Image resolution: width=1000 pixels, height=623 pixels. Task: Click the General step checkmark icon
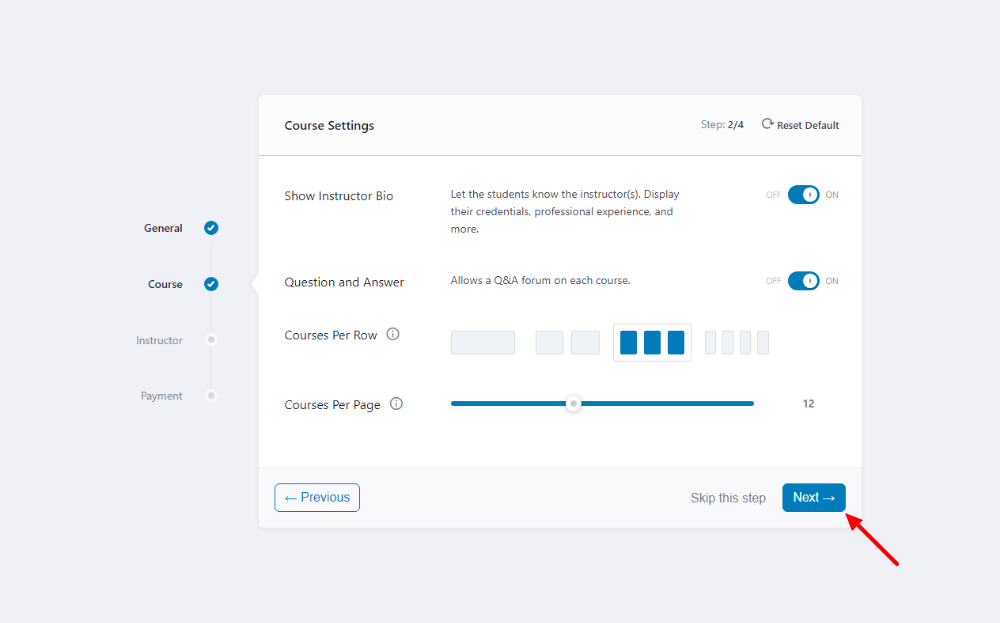tap(211, 228)
